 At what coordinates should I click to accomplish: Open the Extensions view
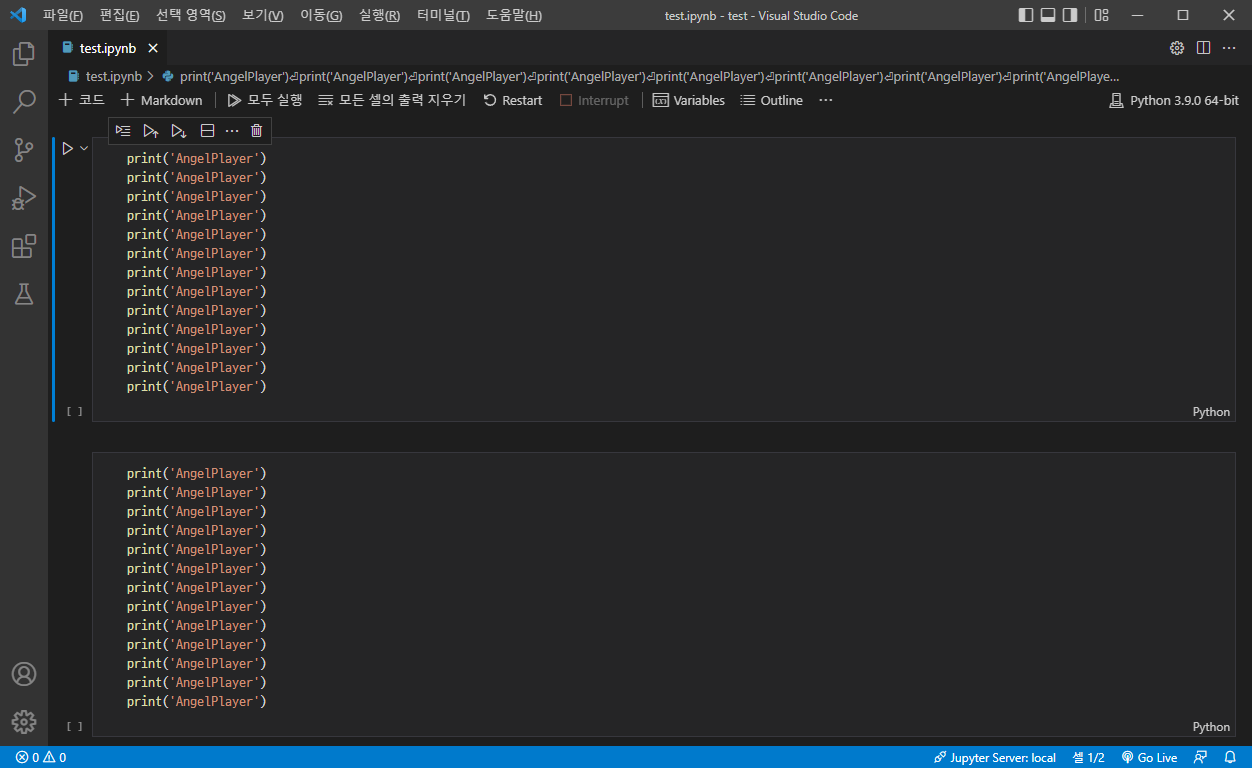(x=24, y=246)
